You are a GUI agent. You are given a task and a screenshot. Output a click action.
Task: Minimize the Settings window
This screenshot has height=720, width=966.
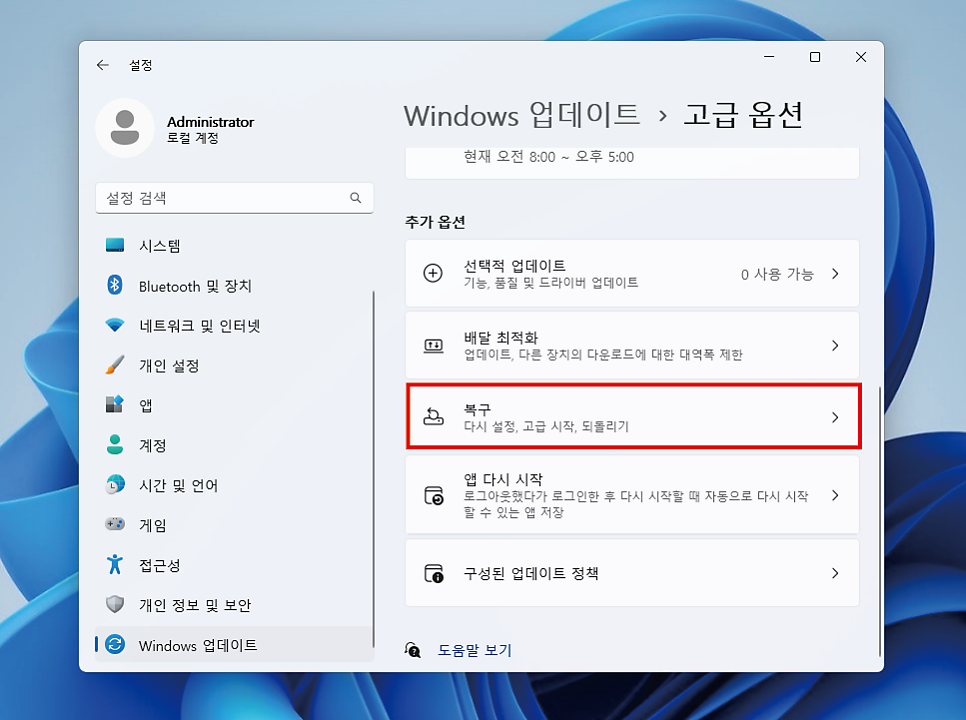click(x=769, y=57)
